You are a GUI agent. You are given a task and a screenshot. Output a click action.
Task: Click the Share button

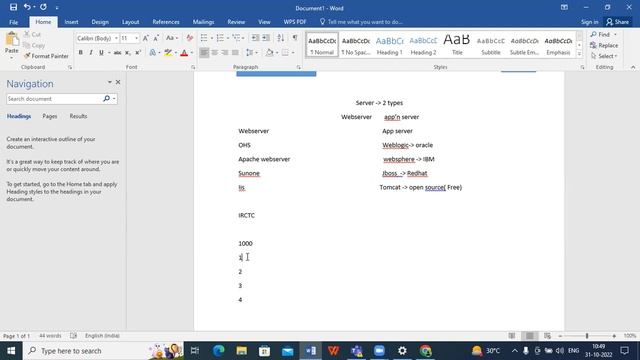pyautogui.click(x=618, y=22)
